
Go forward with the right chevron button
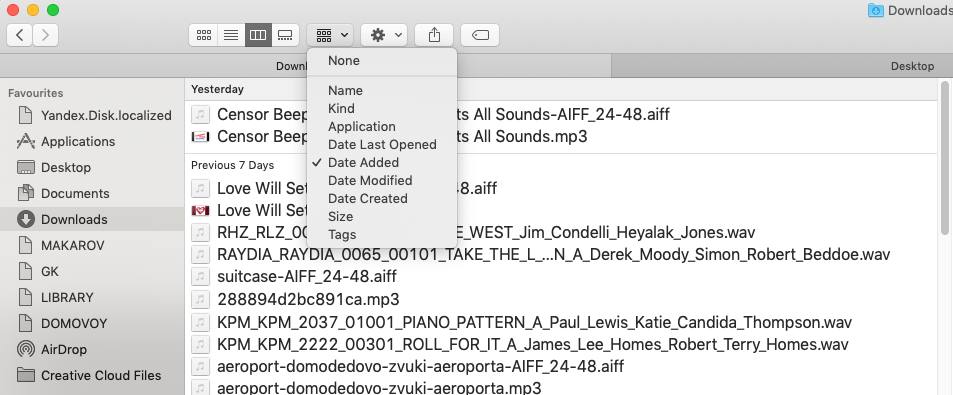[46, 35]
